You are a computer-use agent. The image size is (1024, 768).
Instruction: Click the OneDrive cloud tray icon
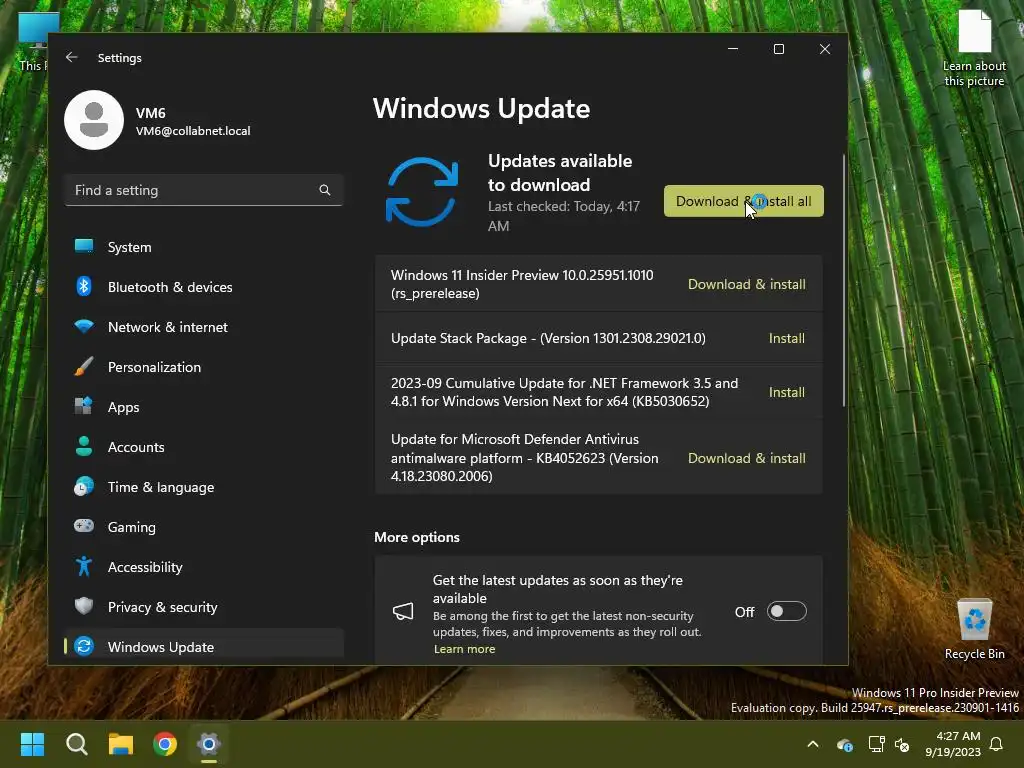(x=844, y=744)
